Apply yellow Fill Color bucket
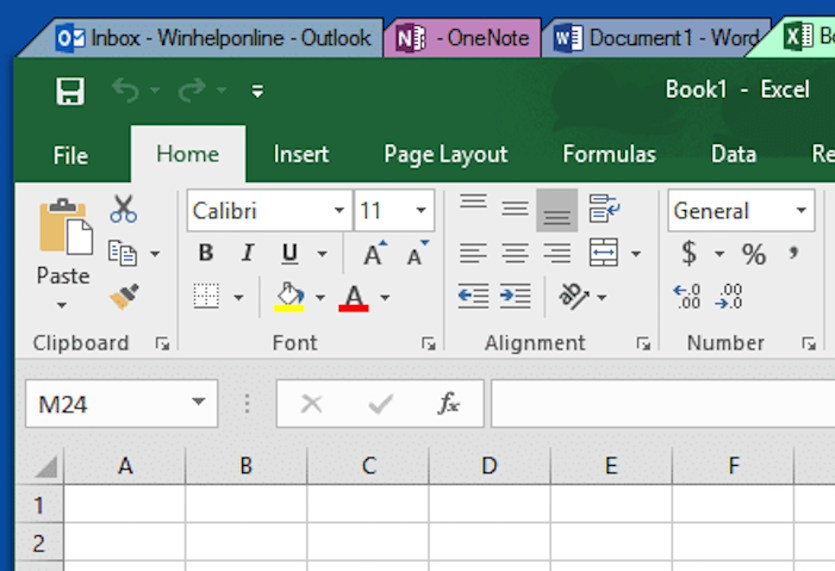 tap(289, 297)
